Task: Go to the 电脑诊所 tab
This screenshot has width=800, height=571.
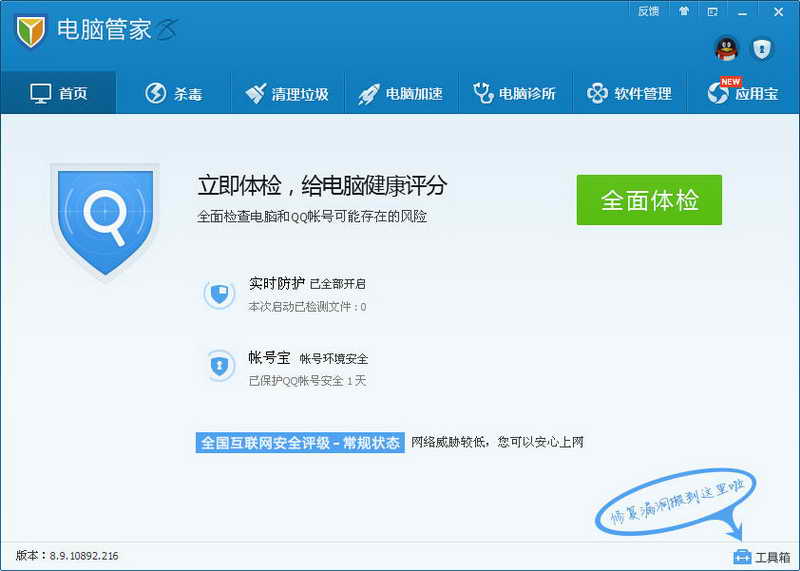Action: click(514, 94)
